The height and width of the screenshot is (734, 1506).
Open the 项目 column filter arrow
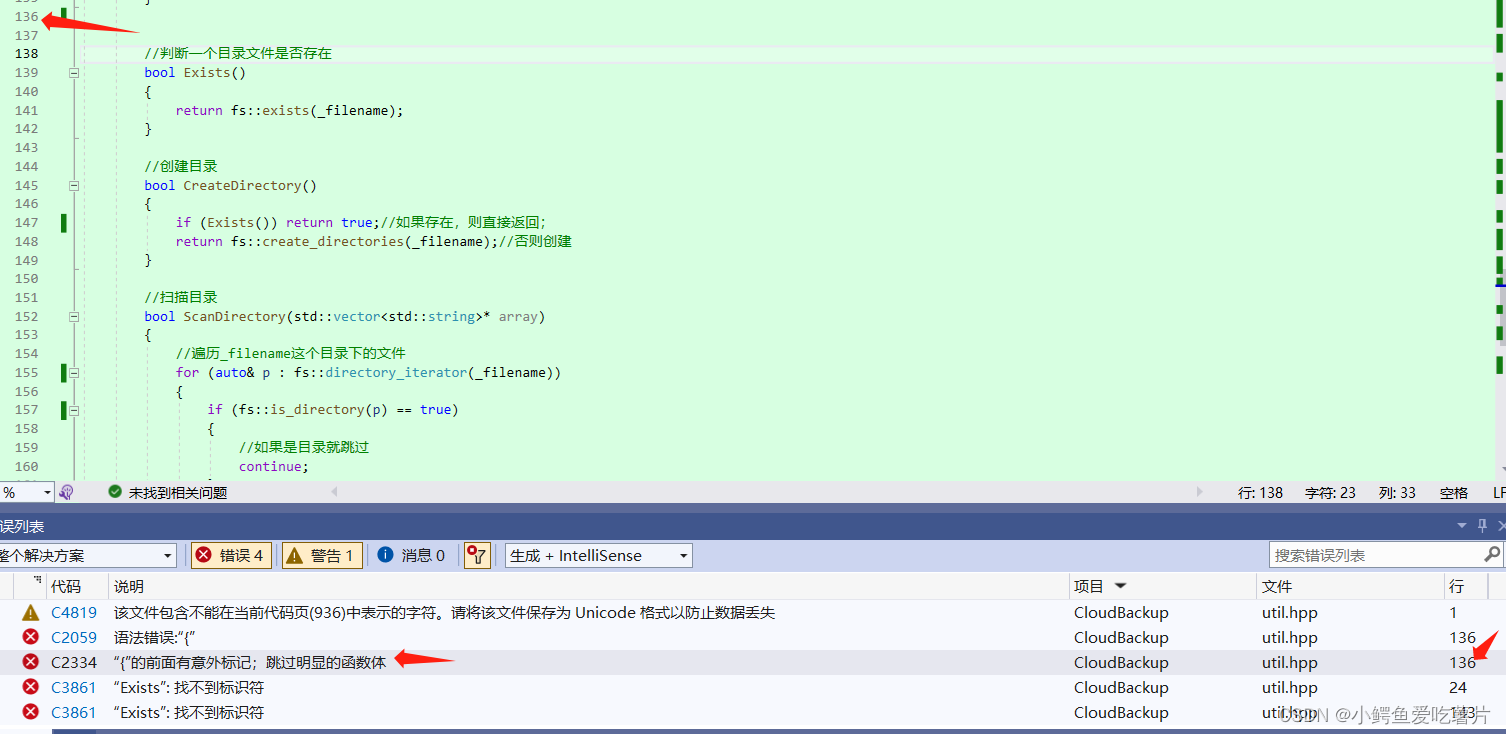[x=1120, y=586]
